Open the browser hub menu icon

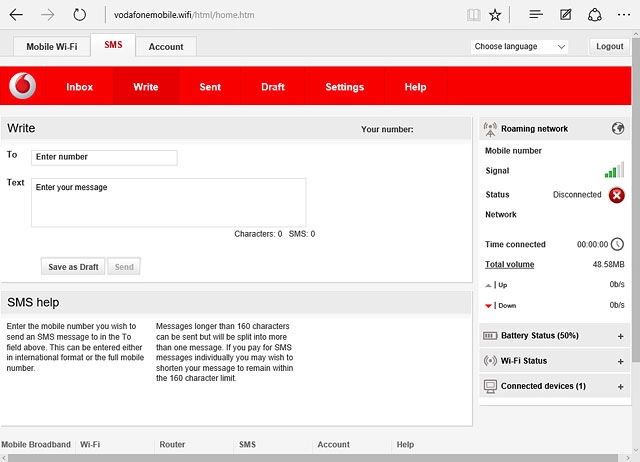(x=536, y=15)
